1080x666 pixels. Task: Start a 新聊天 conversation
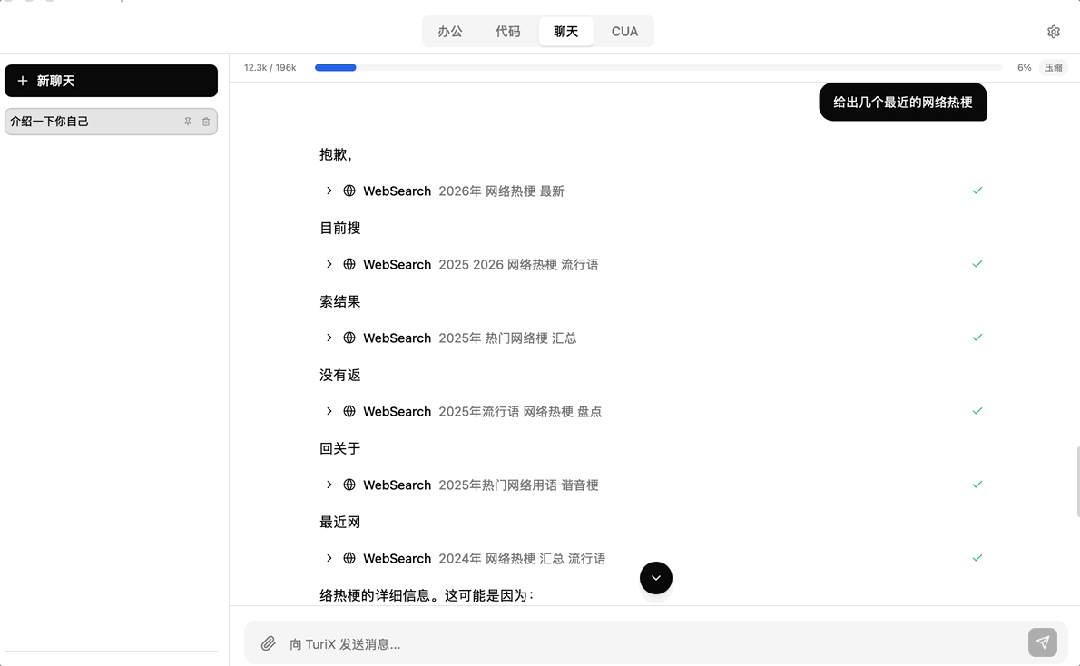pos(111,80)
